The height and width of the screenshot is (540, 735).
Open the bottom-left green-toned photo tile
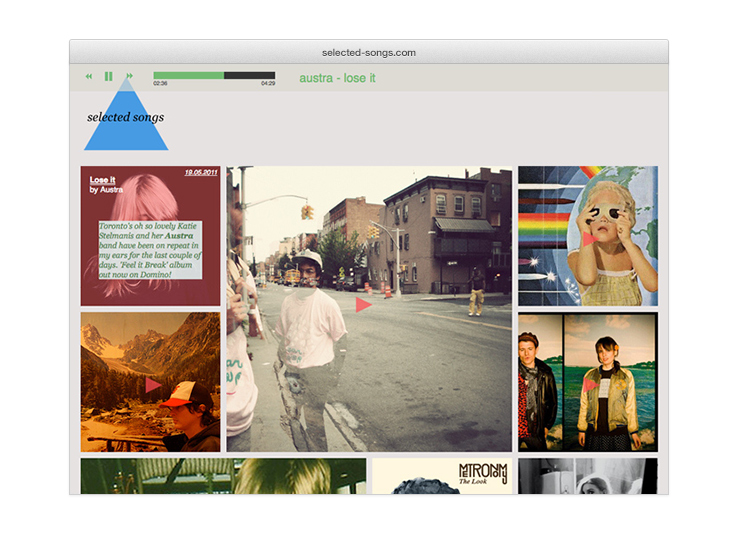point(223,476)
